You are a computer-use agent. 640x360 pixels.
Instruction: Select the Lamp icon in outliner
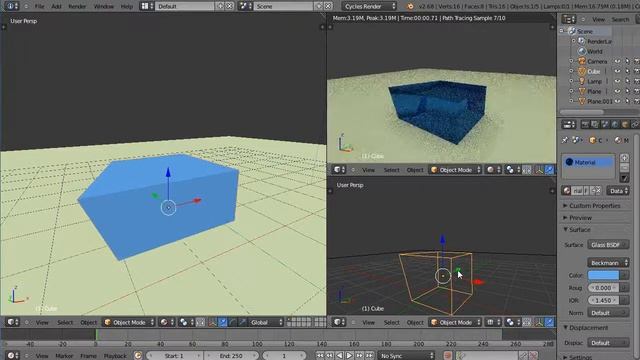[582, 81]
